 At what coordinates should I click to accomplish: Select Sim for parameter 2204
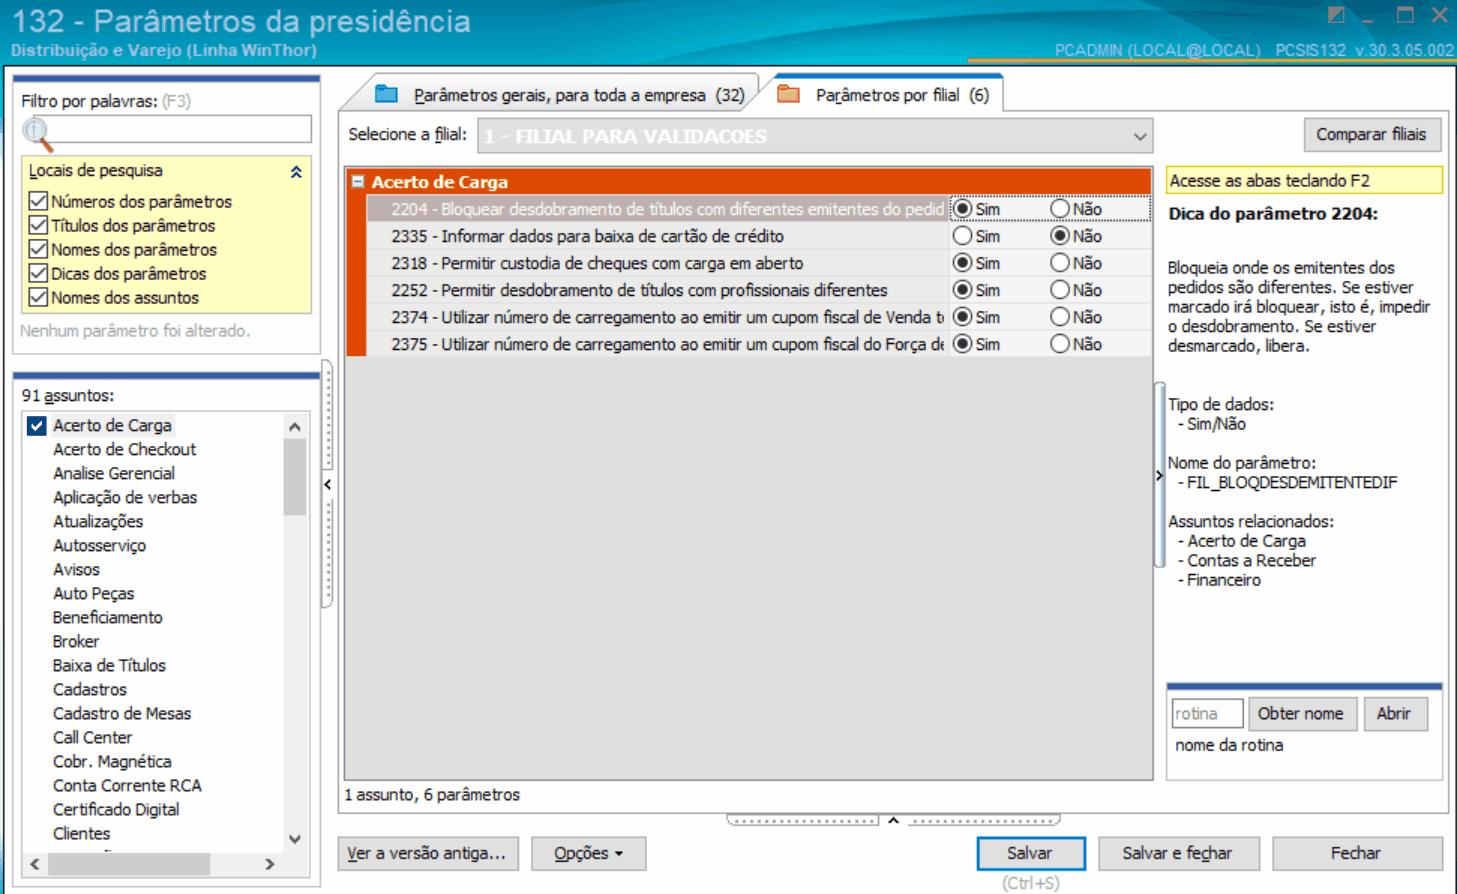pyautogui.click(x=962, y=209)
